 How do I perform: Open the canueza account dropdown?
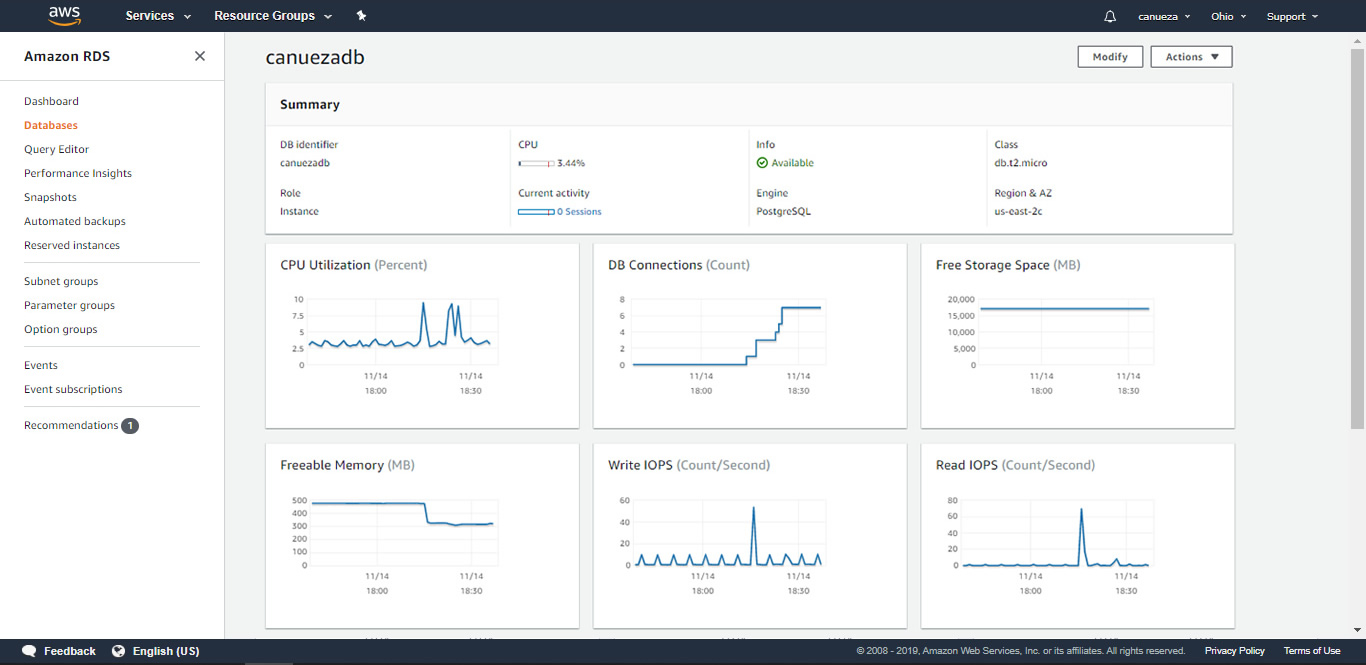point(1164,16)
